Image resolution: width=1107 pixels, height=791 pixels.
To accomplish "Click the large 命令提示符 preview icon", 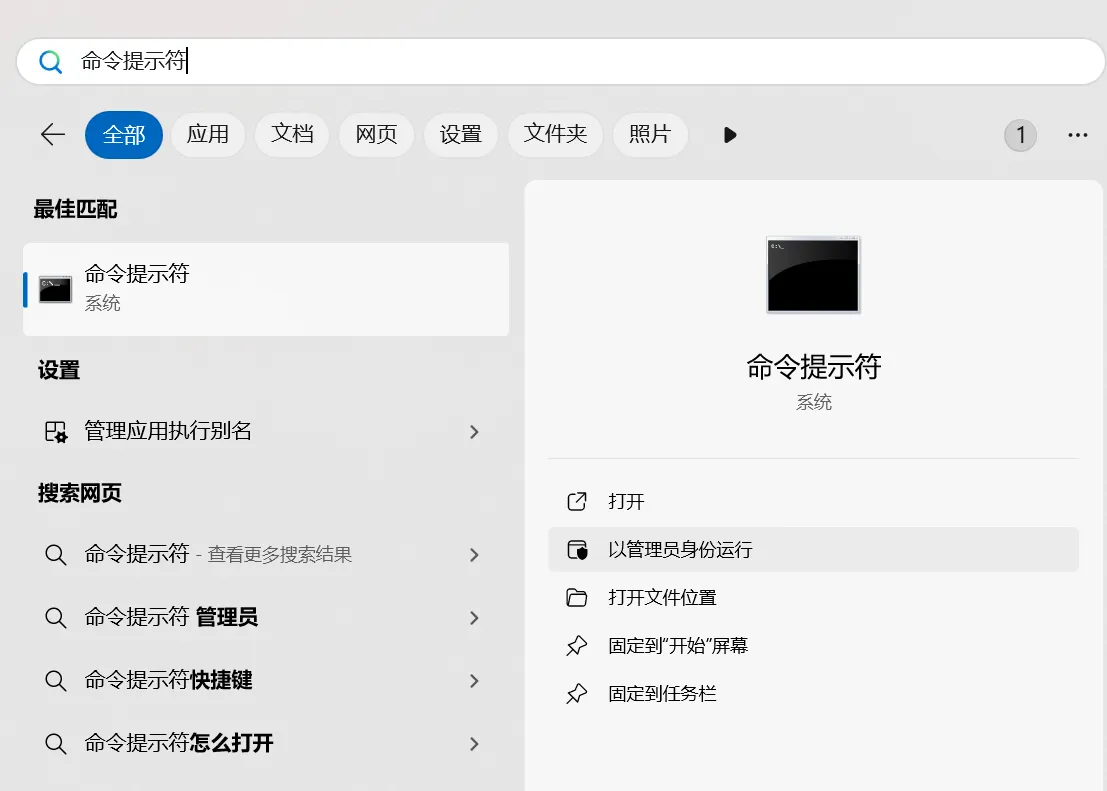I will tap(812, 275).
